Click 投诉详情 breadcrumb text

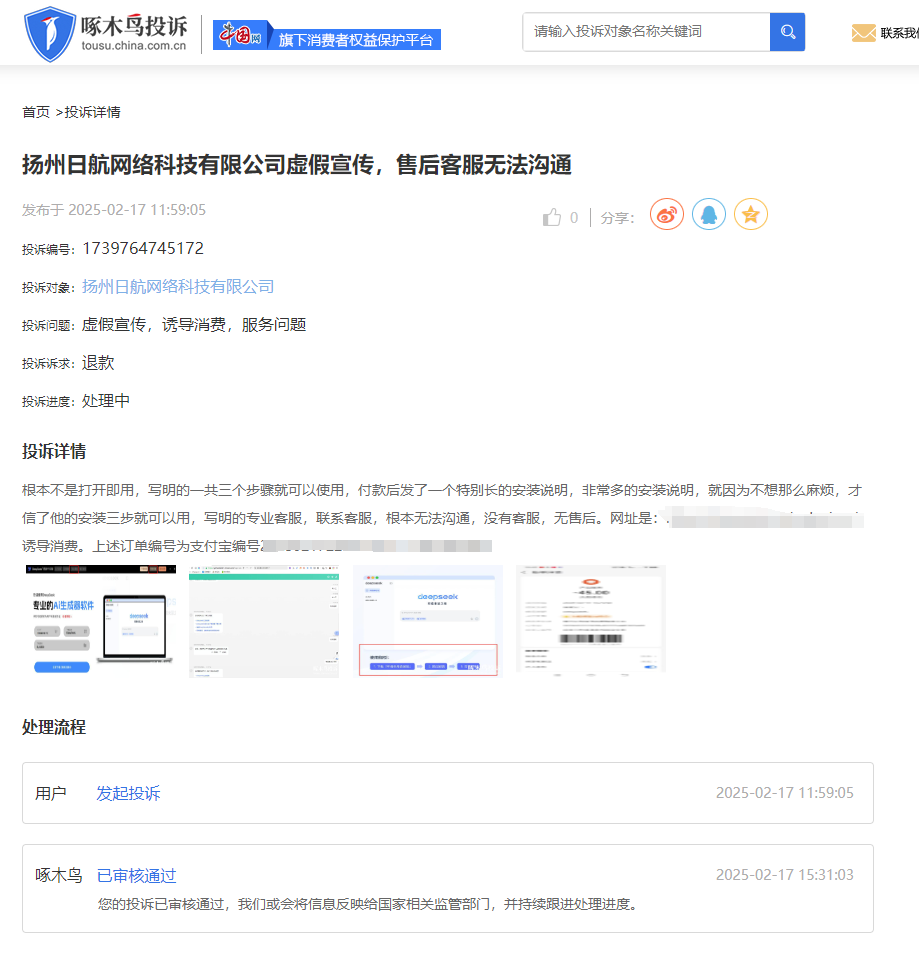[93, 112]
